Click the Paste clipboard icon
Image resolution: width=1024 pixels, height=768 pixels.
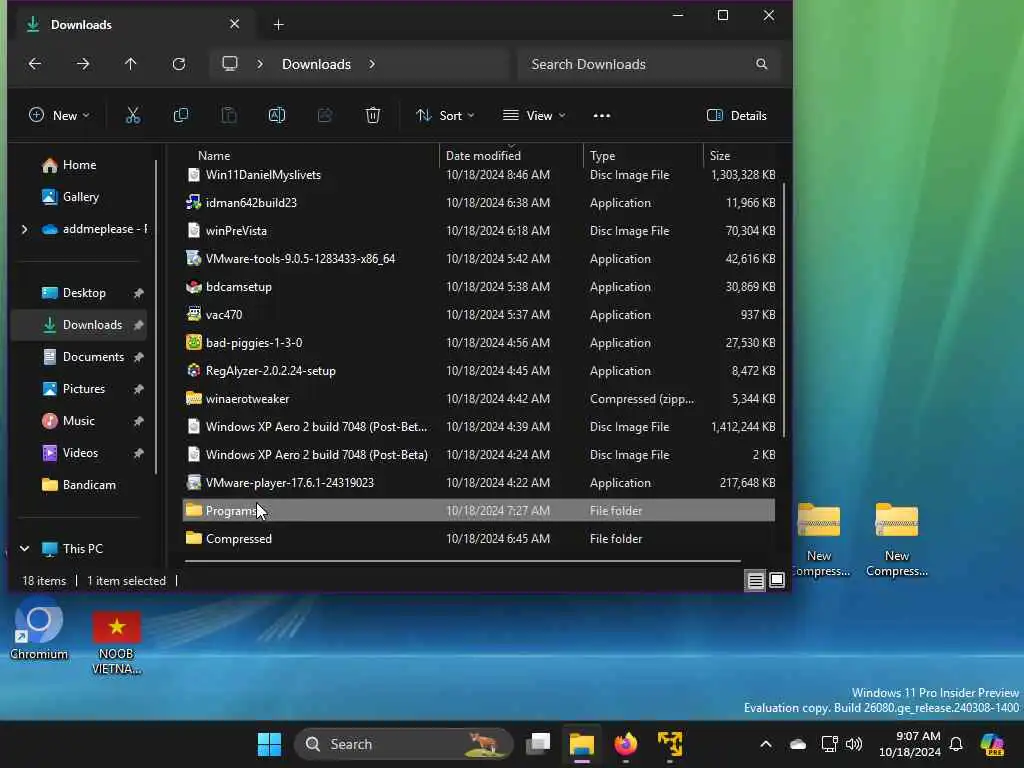tap(229, 116)
